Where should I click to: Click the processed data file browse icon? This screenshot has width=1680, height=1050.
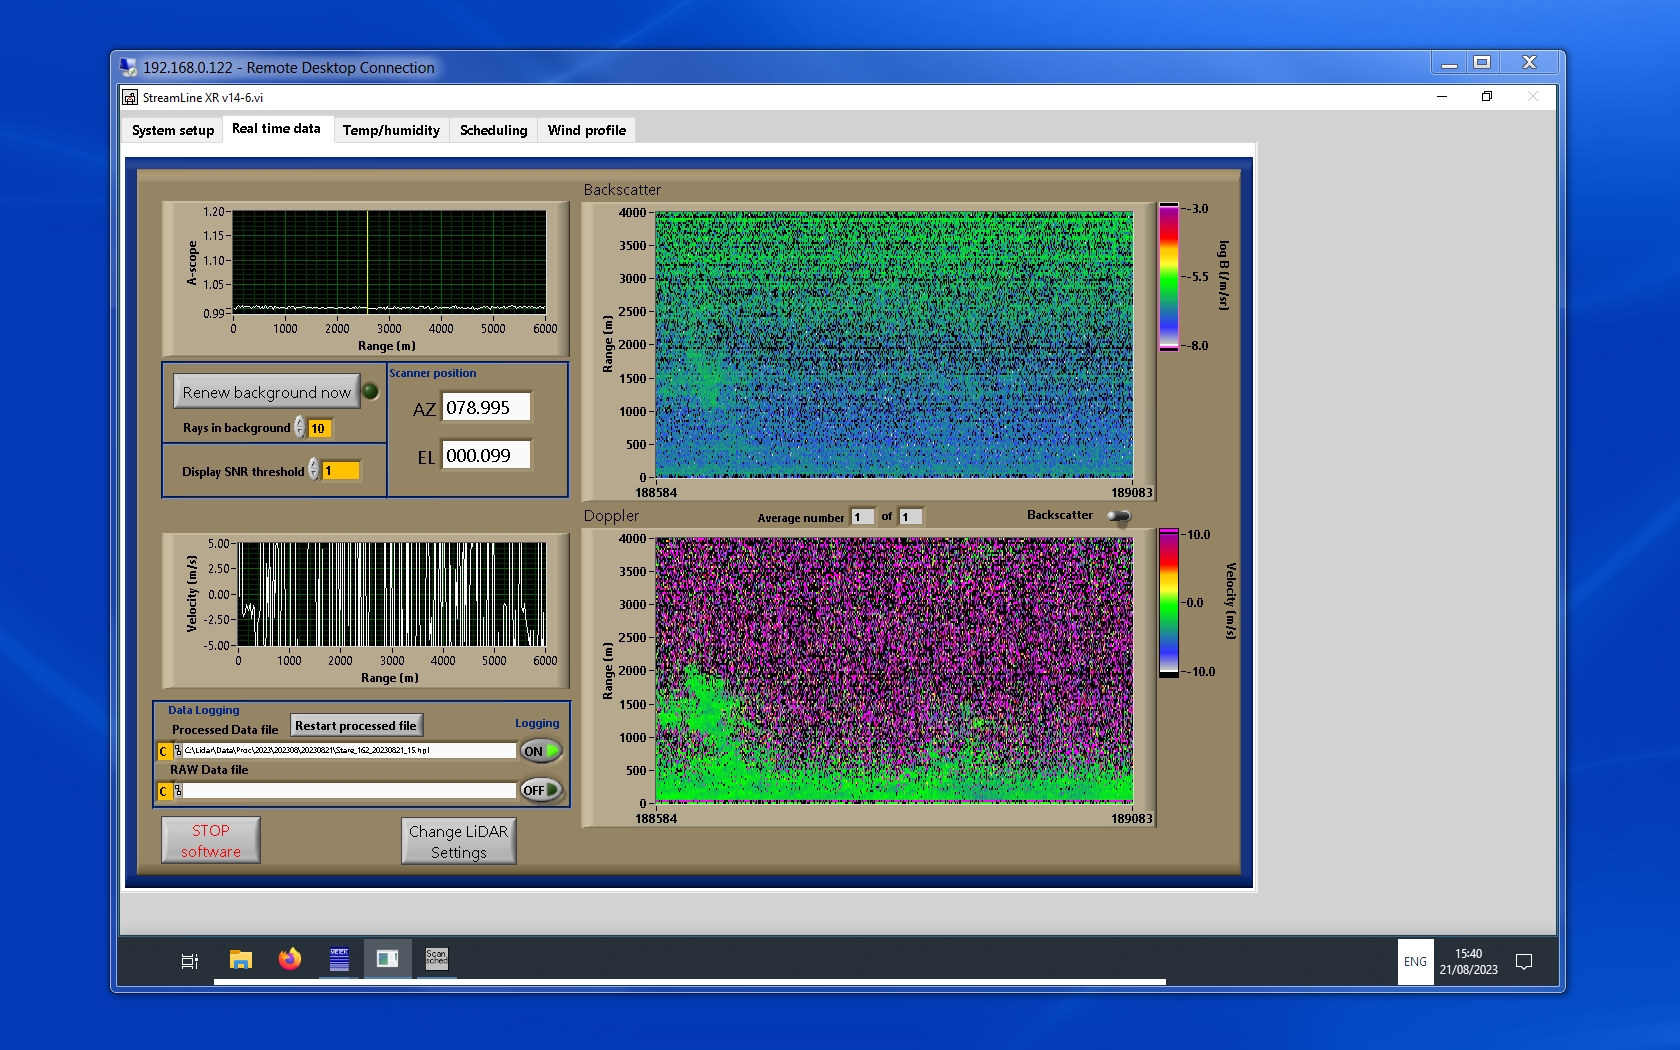click(178, 751)
